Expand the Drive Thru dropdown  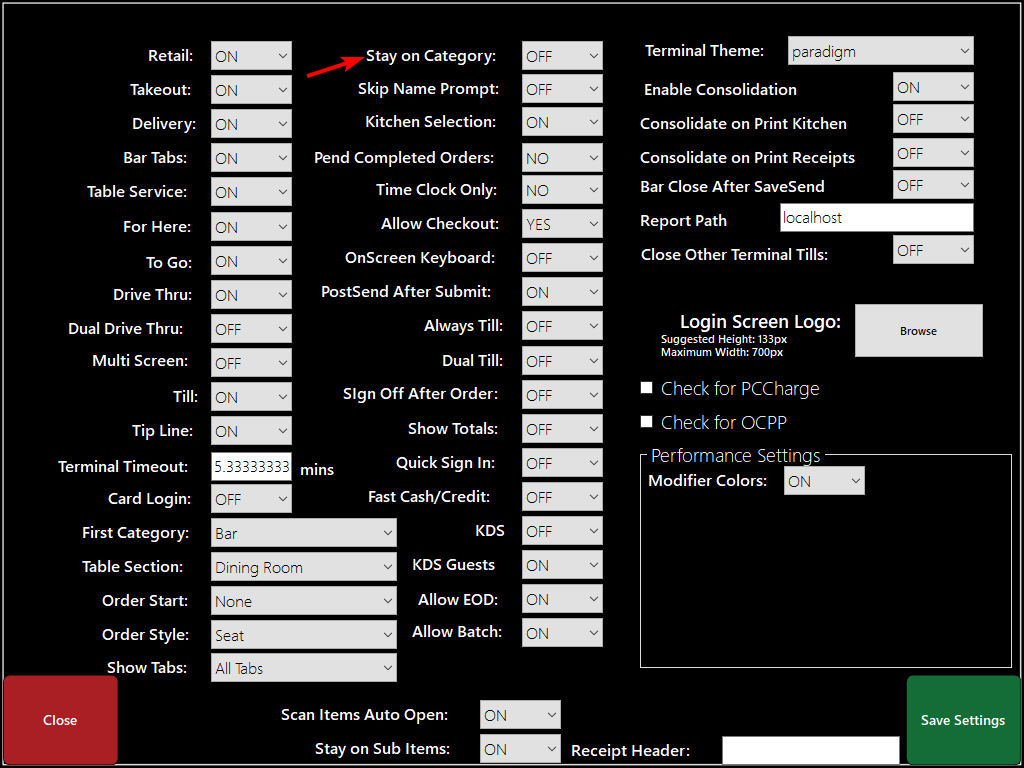click(251, 295)
